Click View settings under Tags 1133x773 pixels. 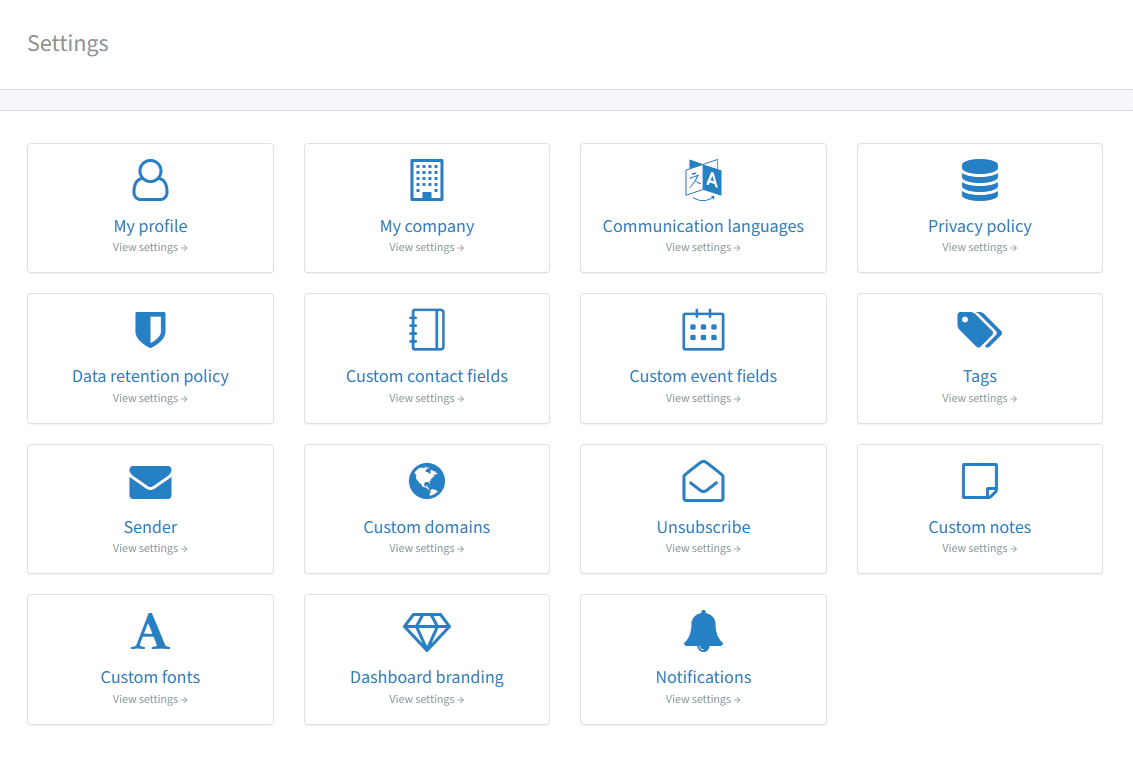980,398
